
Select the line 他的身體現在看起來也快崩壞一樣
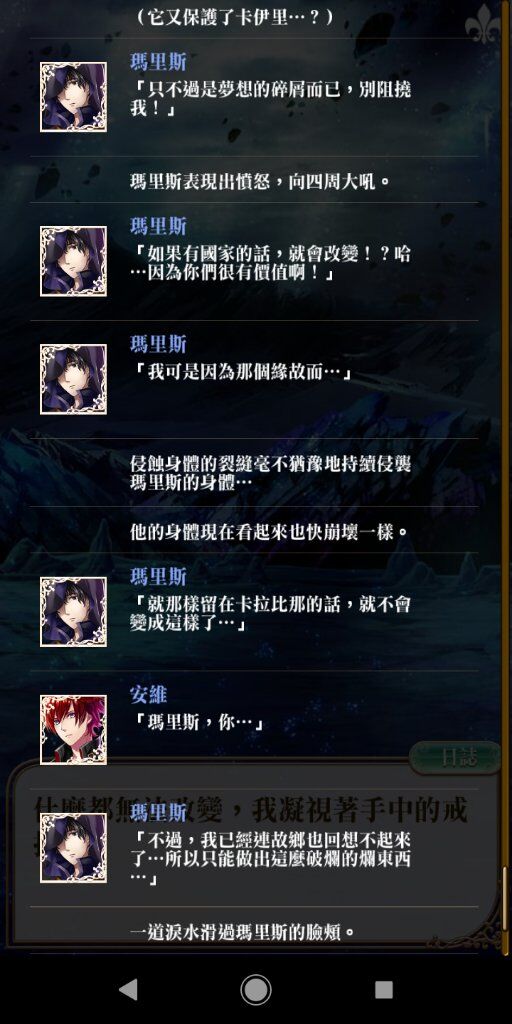269,531
